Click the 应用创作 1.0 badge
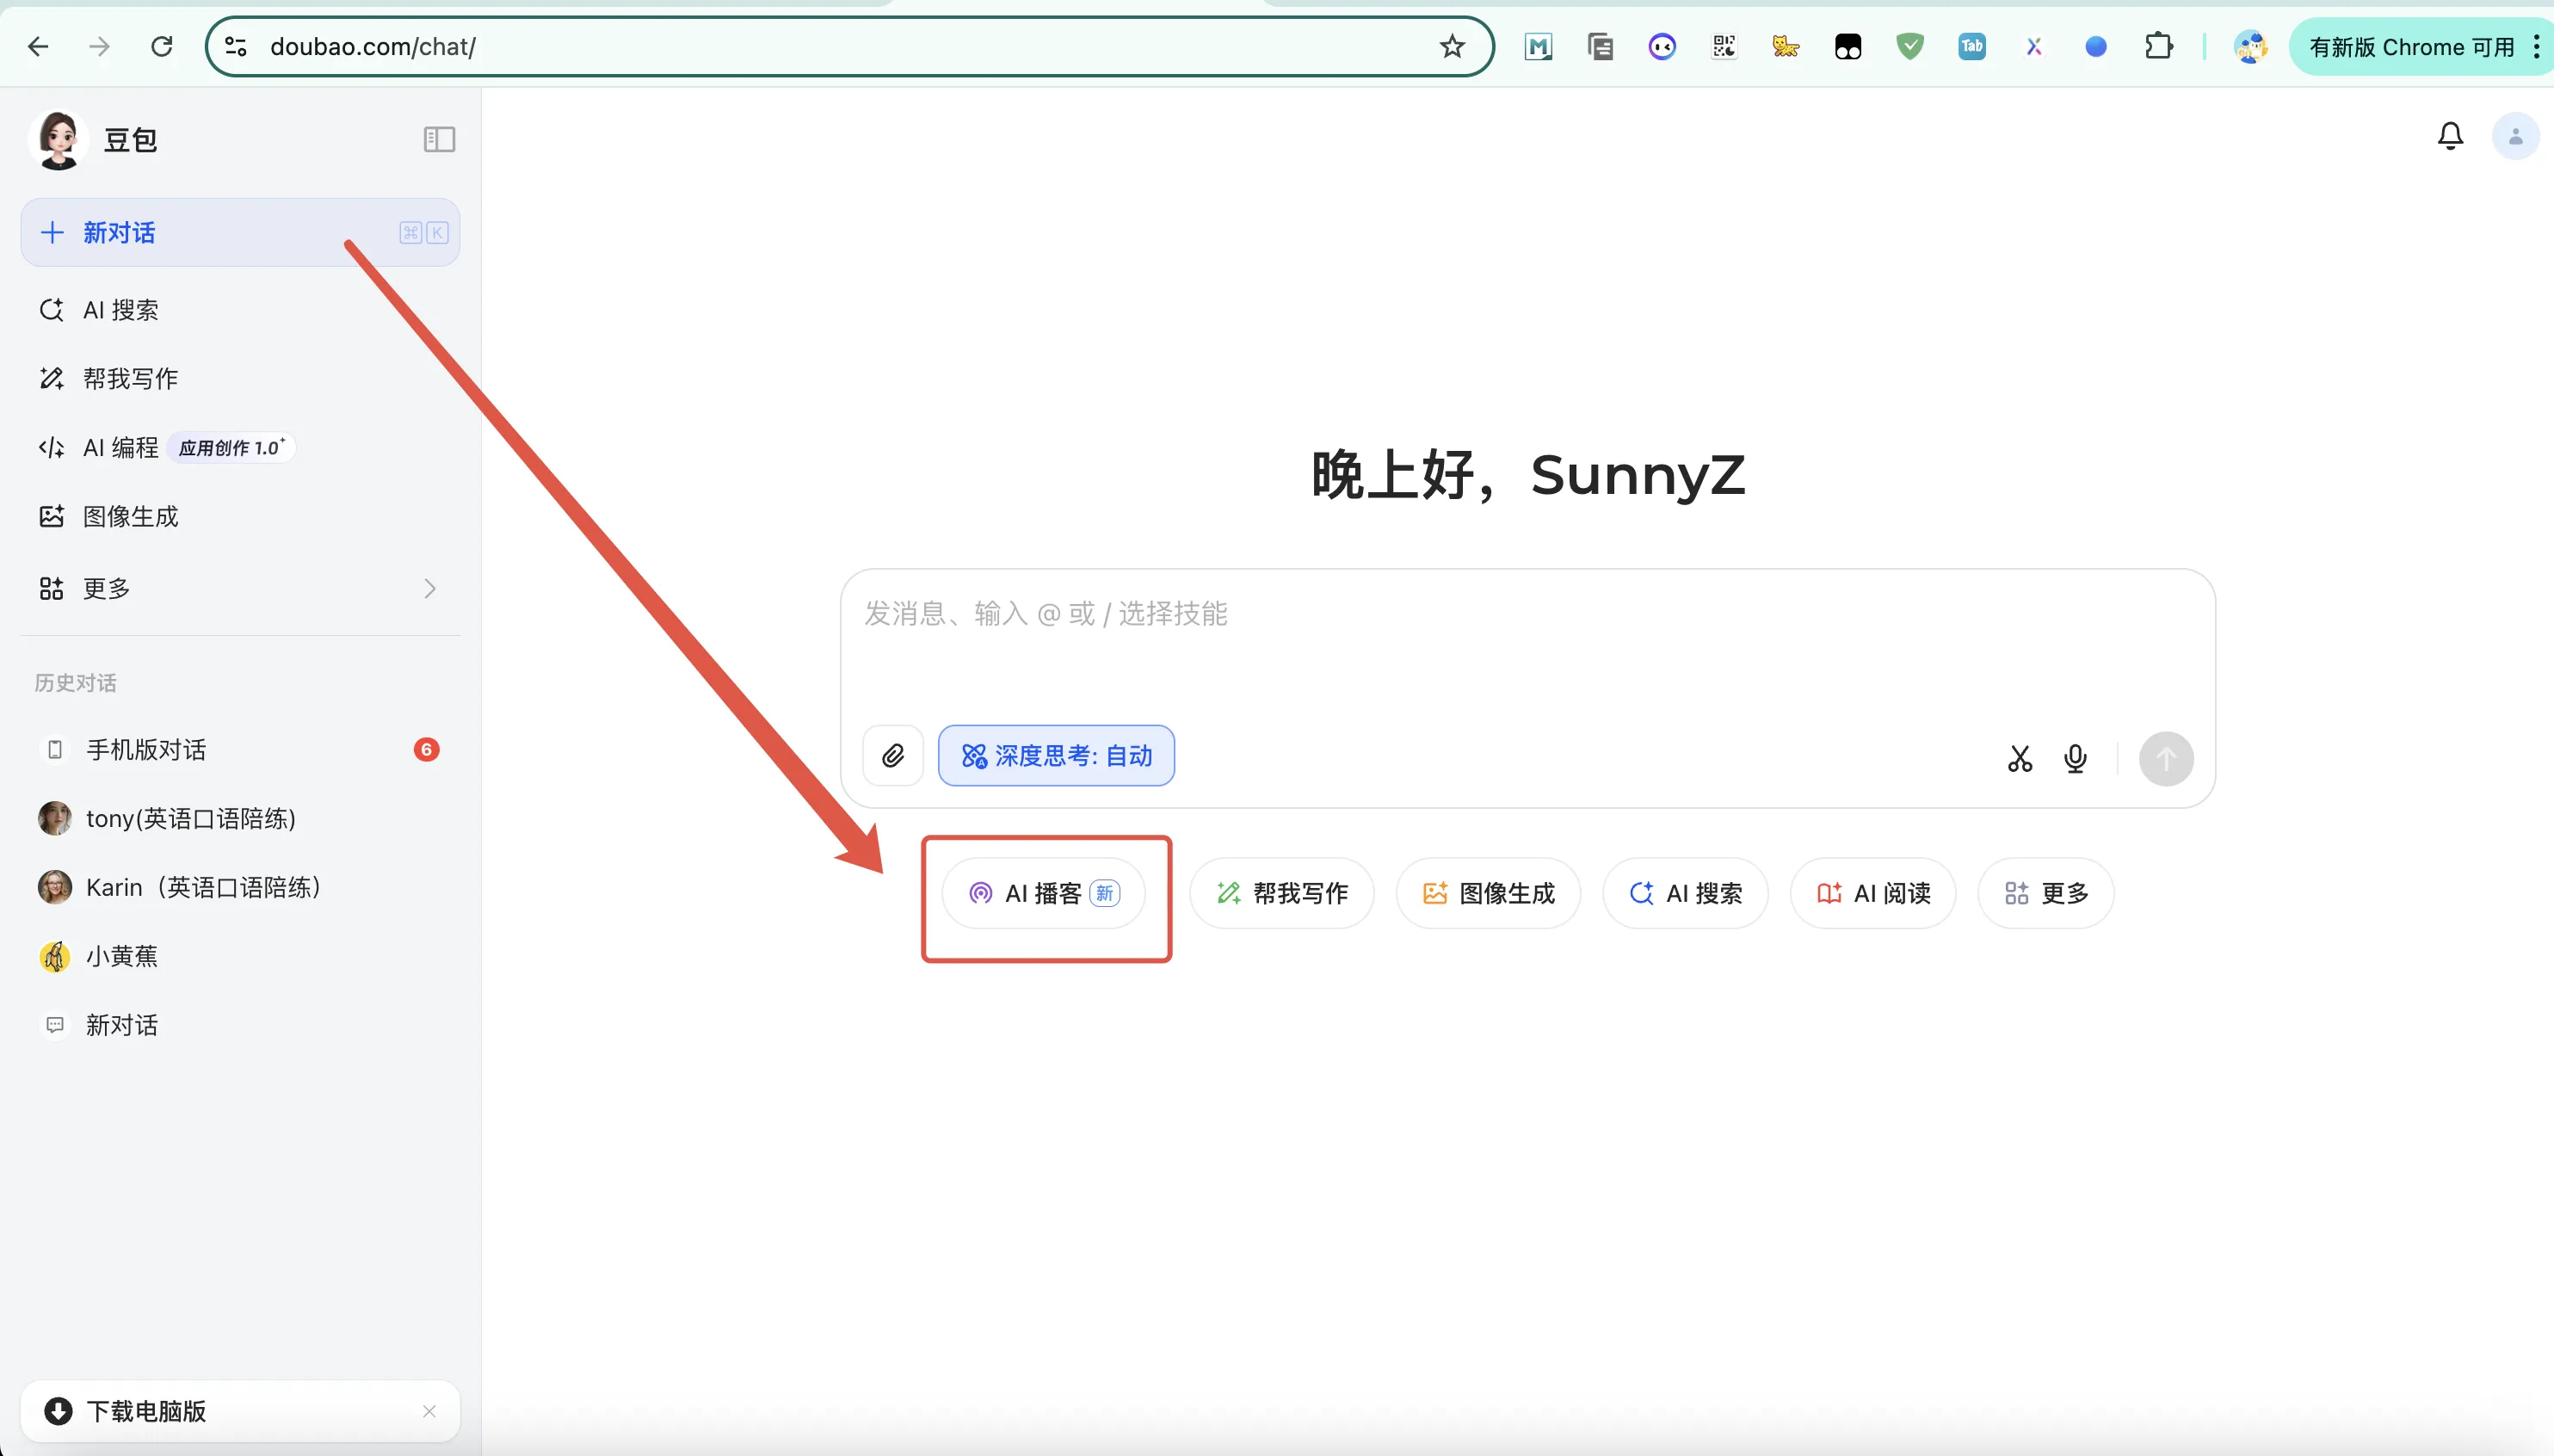The width and height of the screenshot is (2554, 1456). click(x=231, y=448)
